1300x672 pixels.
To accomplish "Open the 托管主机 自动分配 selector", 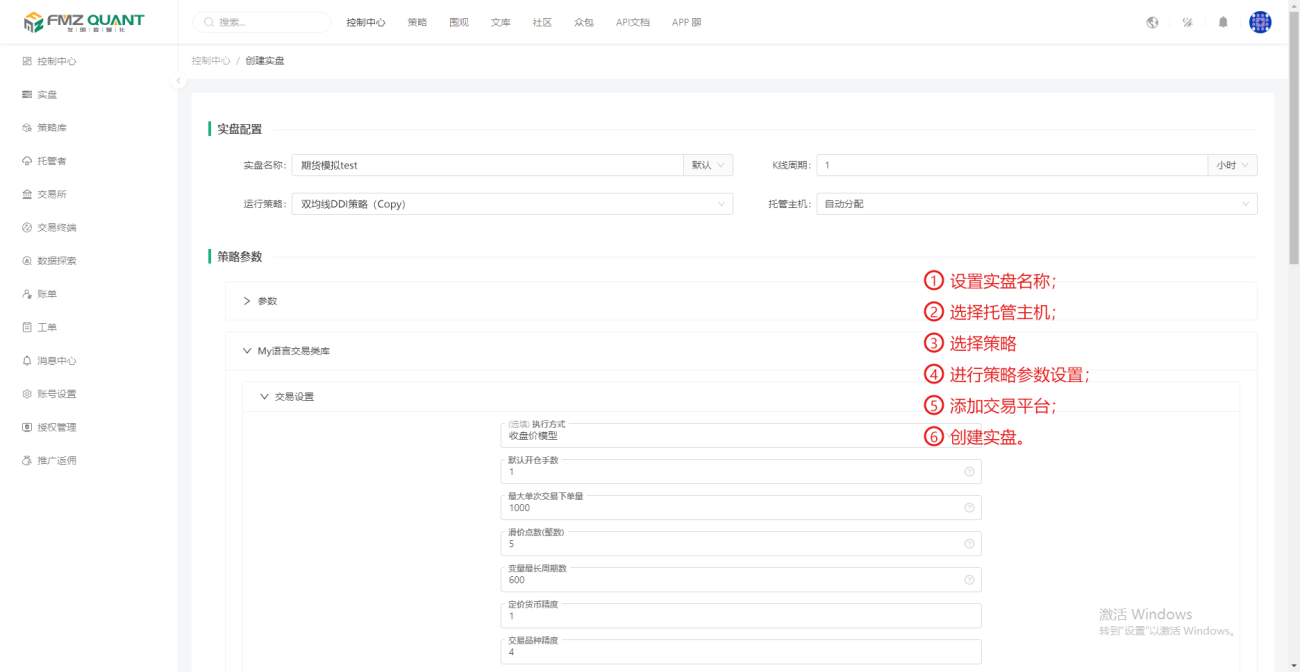I will tap(1037, 204).
